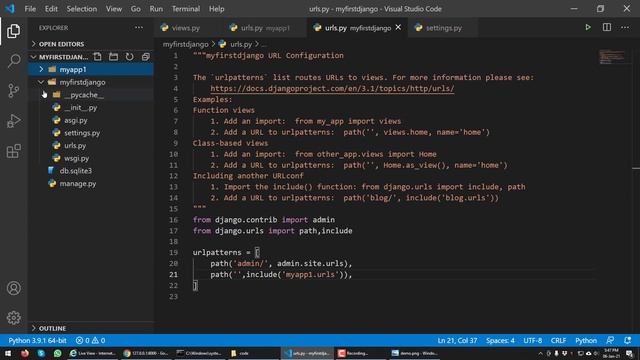Viewport: 640px width, 360px height.
Task: Click the New Folder icon in explorer
Action: coord(113,57)
